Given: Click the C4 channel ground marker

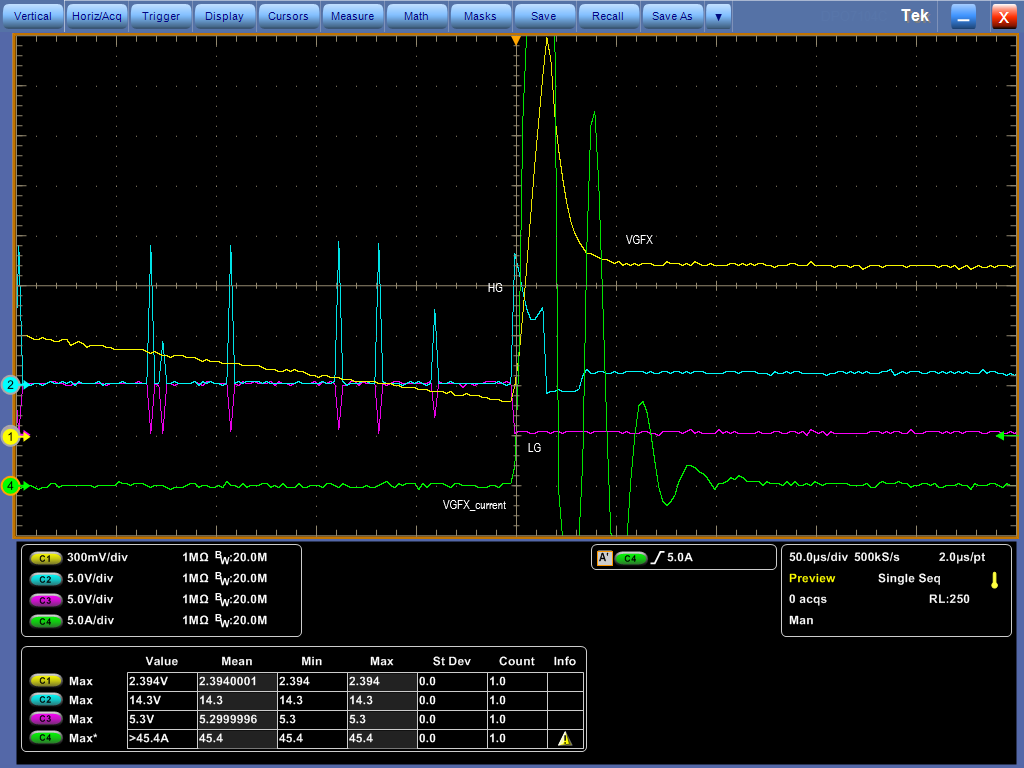Looking at the screenshot, I should (x=11, y=486).
